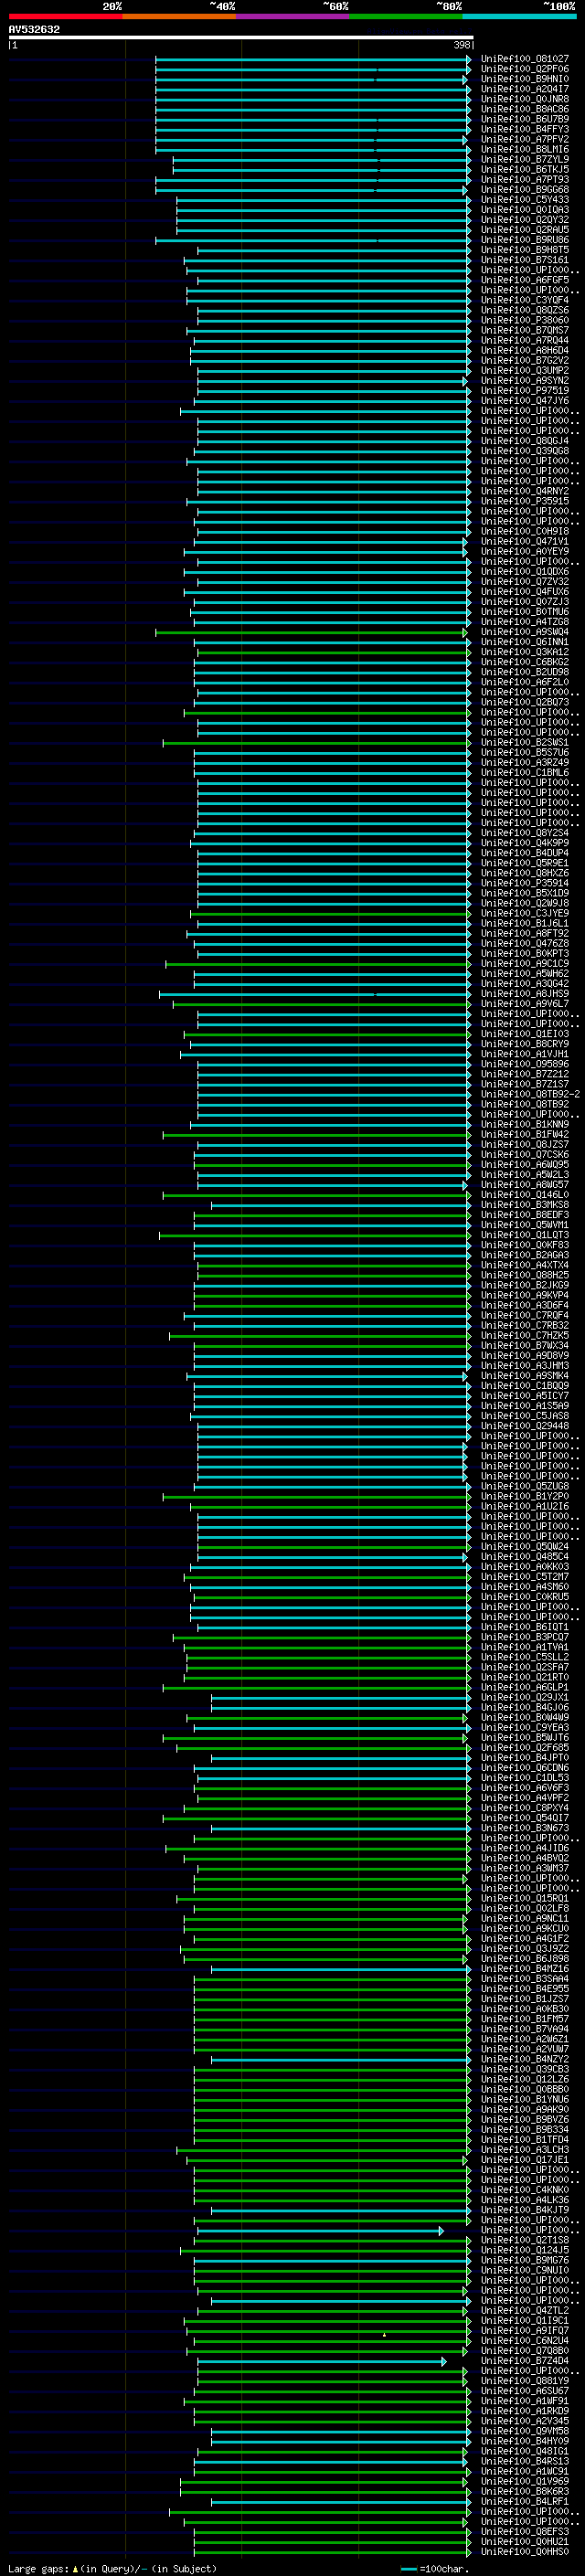585x2576 pixels.
Task: Click the green ~80% identity legend segment
Action: click(406, 16)
